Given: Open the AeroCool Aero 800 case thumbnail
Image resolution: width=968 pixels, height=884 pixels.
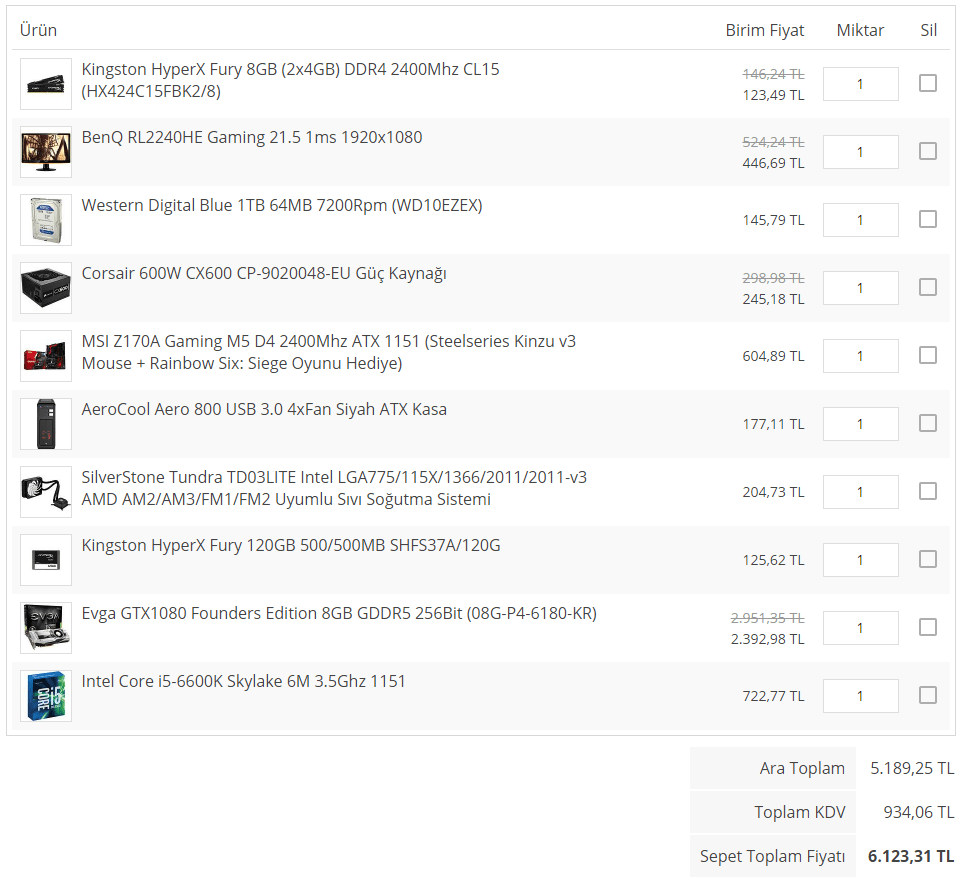Looking at the screenshot, I should click(x=46, y=423).
